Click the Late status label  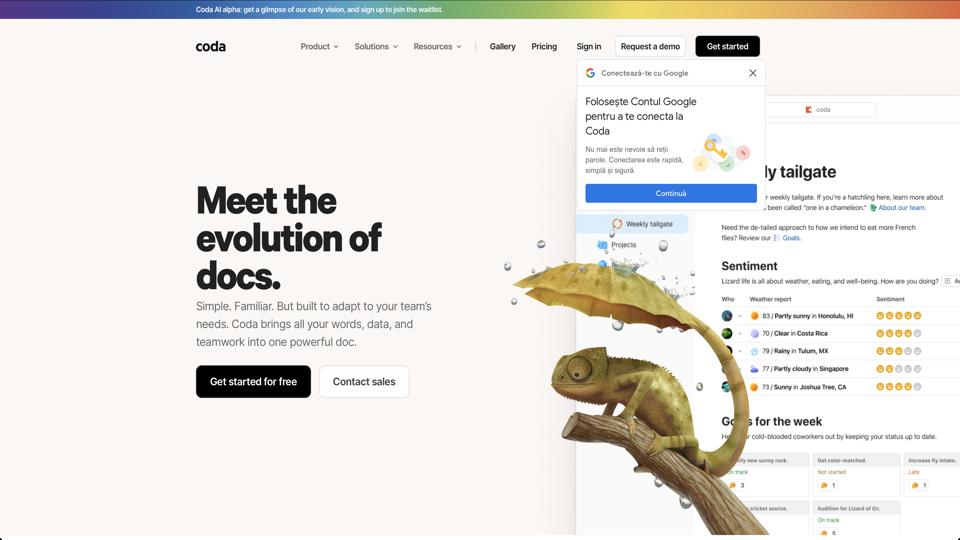tap(914, 472)
